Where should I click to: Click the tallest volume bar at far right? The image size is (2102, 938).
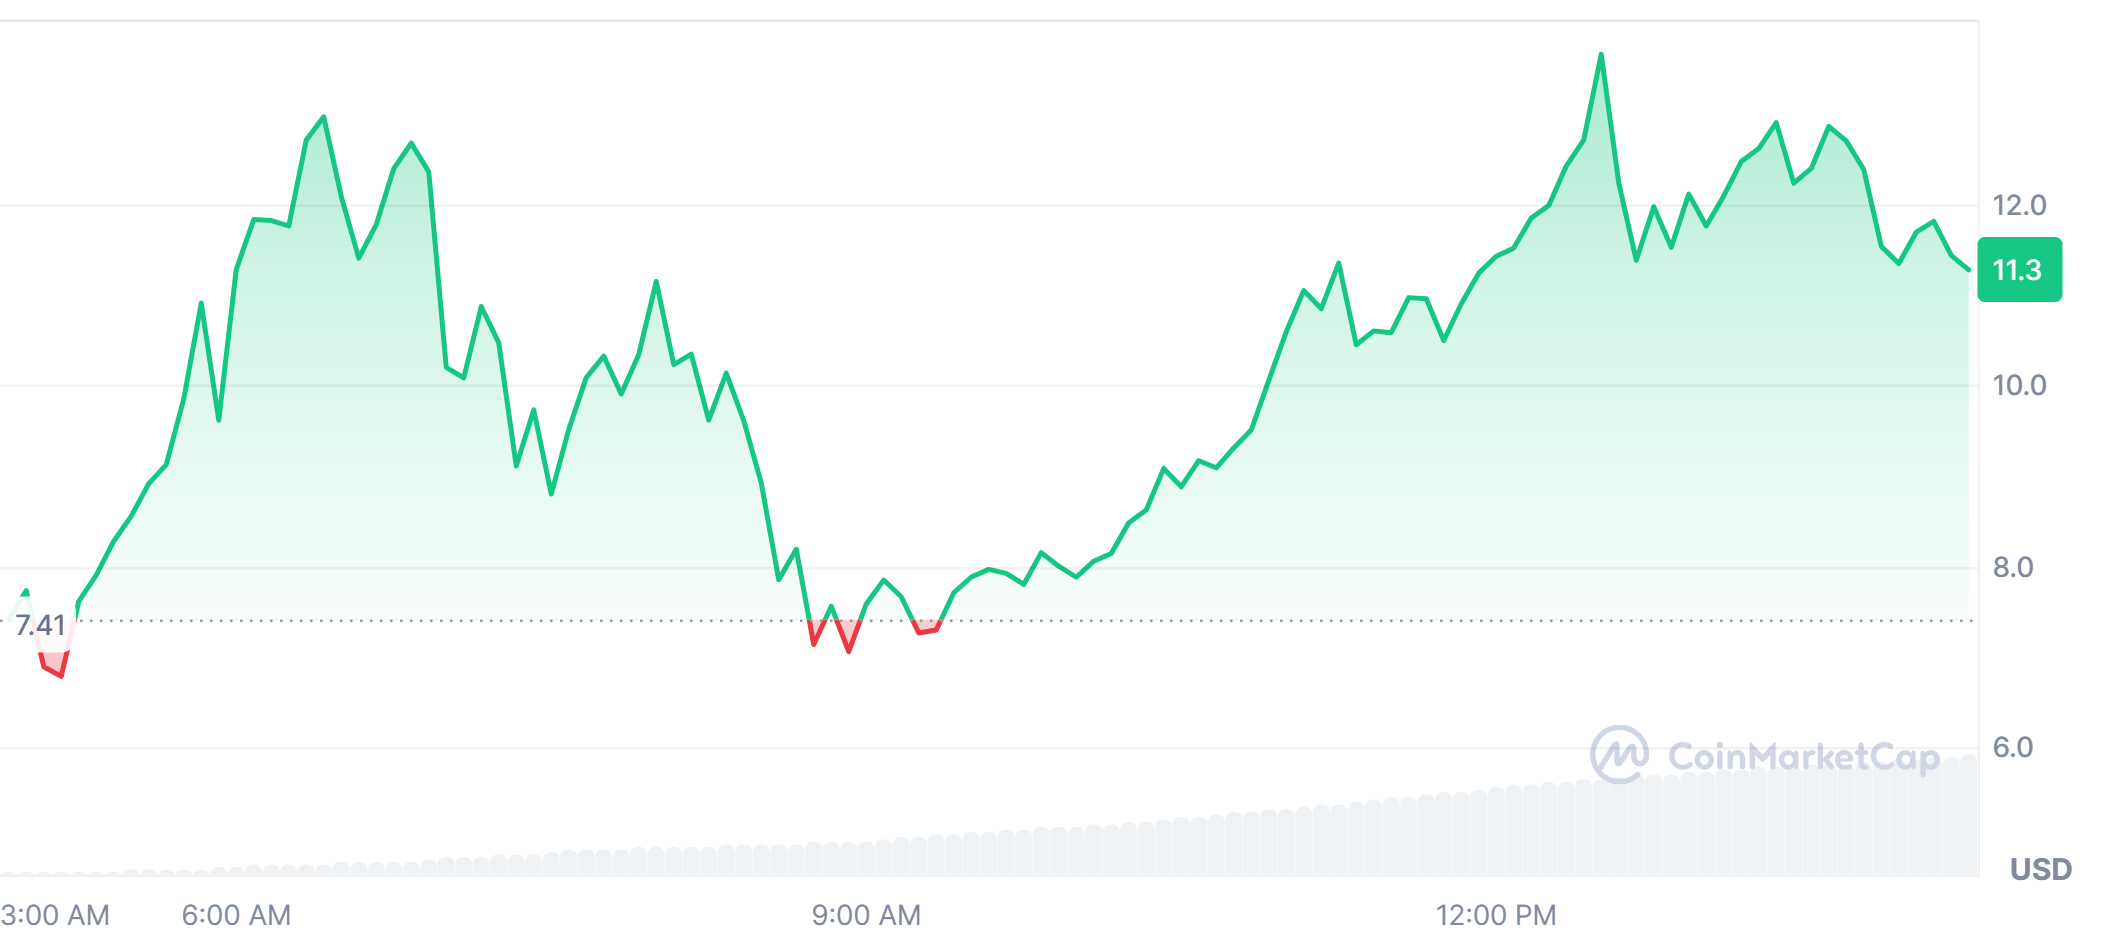[x=1969, y=815]
